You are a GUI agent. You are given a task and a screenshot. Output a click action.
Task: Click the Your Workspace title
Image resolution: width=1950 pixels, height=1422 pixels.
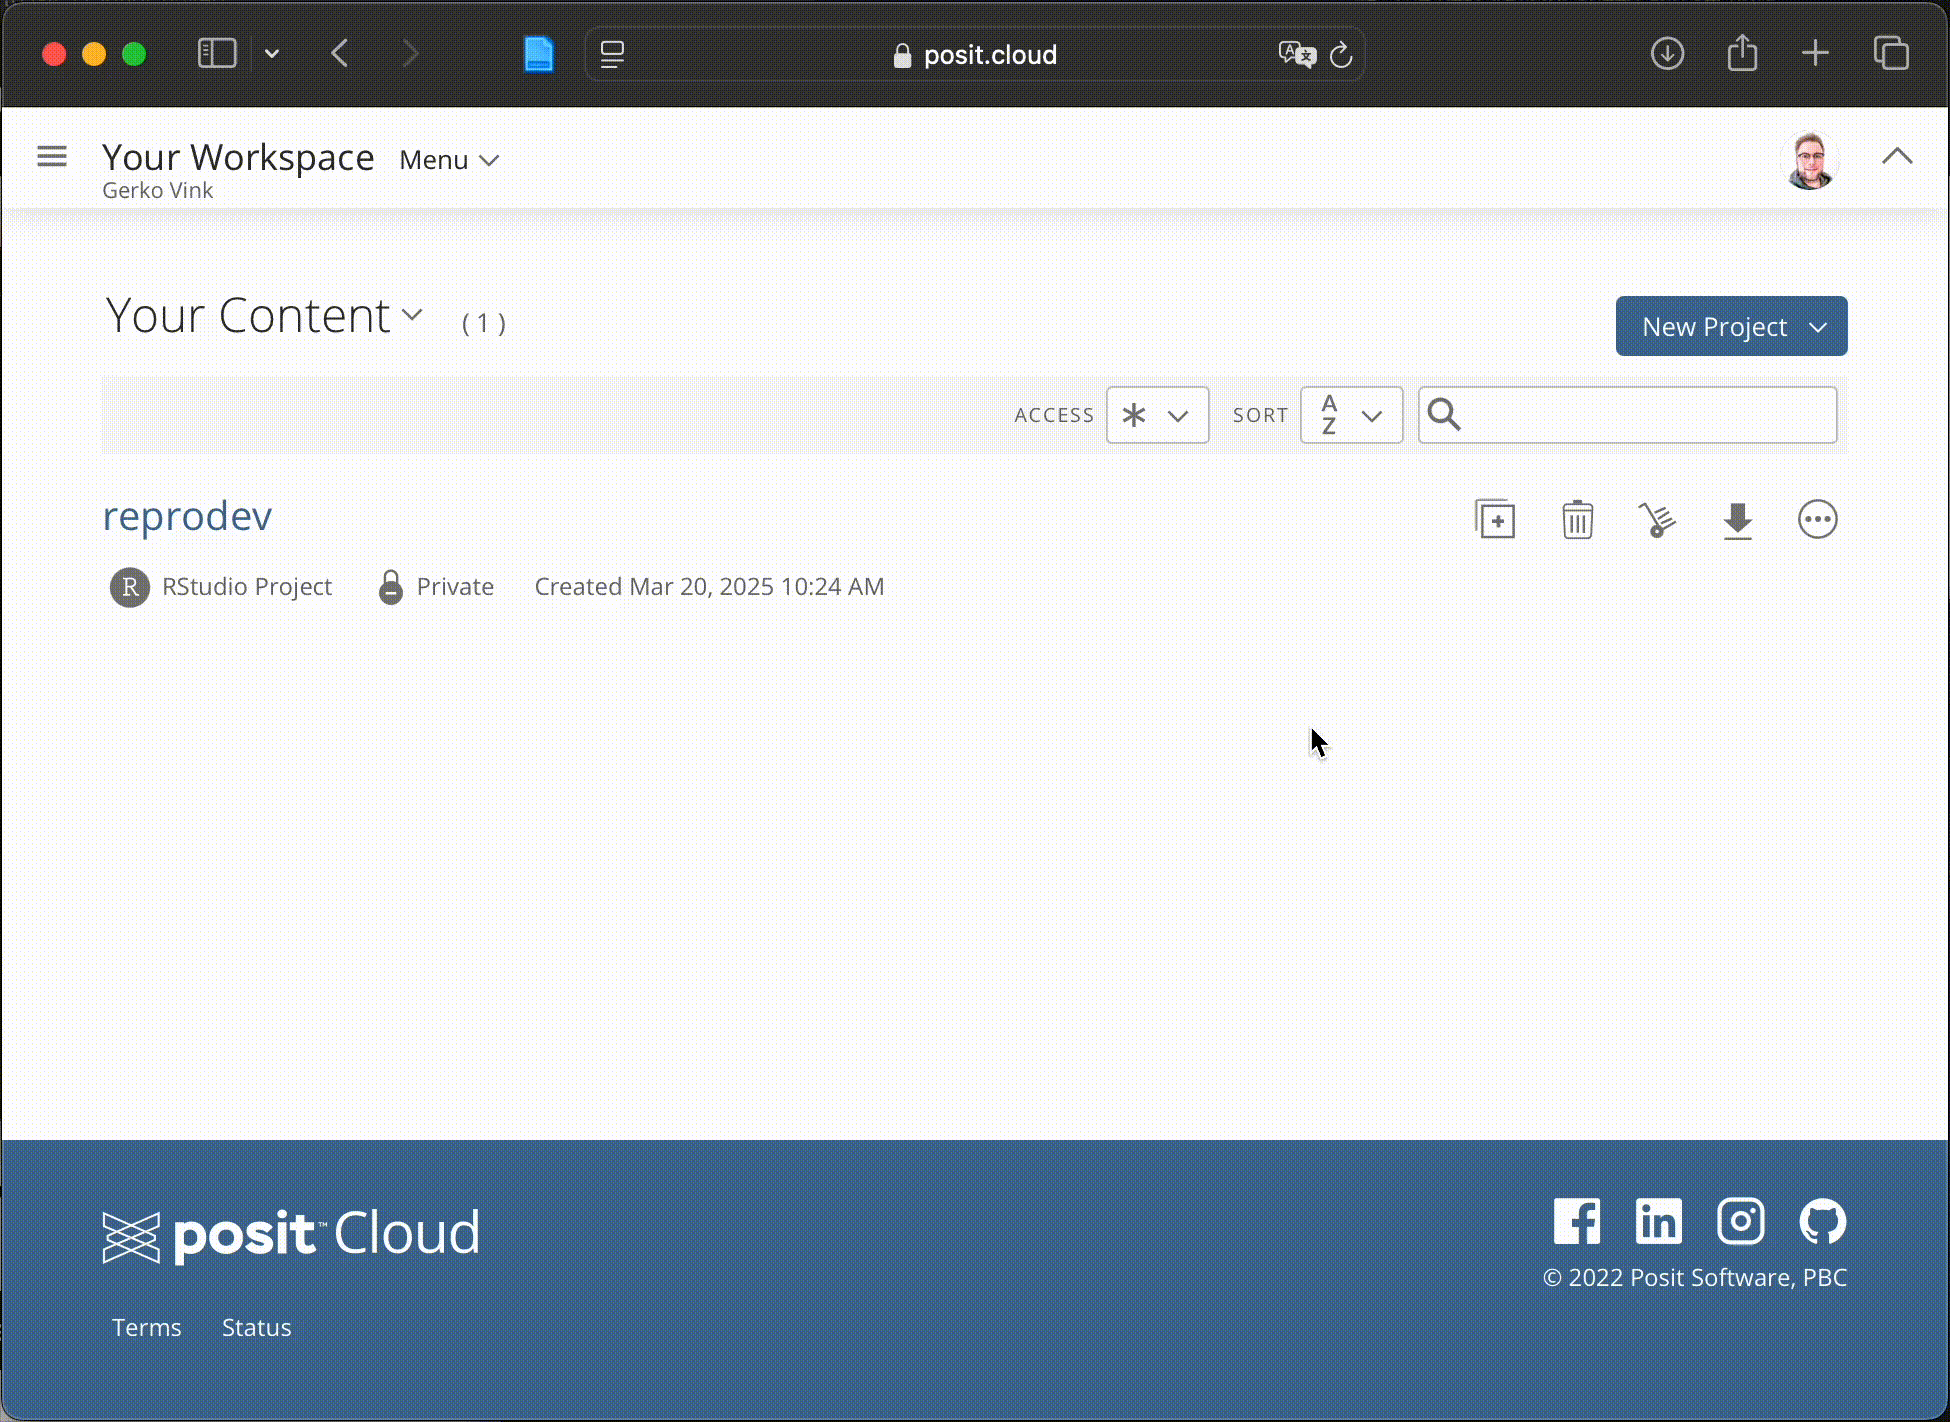click(x=238, y=157)
